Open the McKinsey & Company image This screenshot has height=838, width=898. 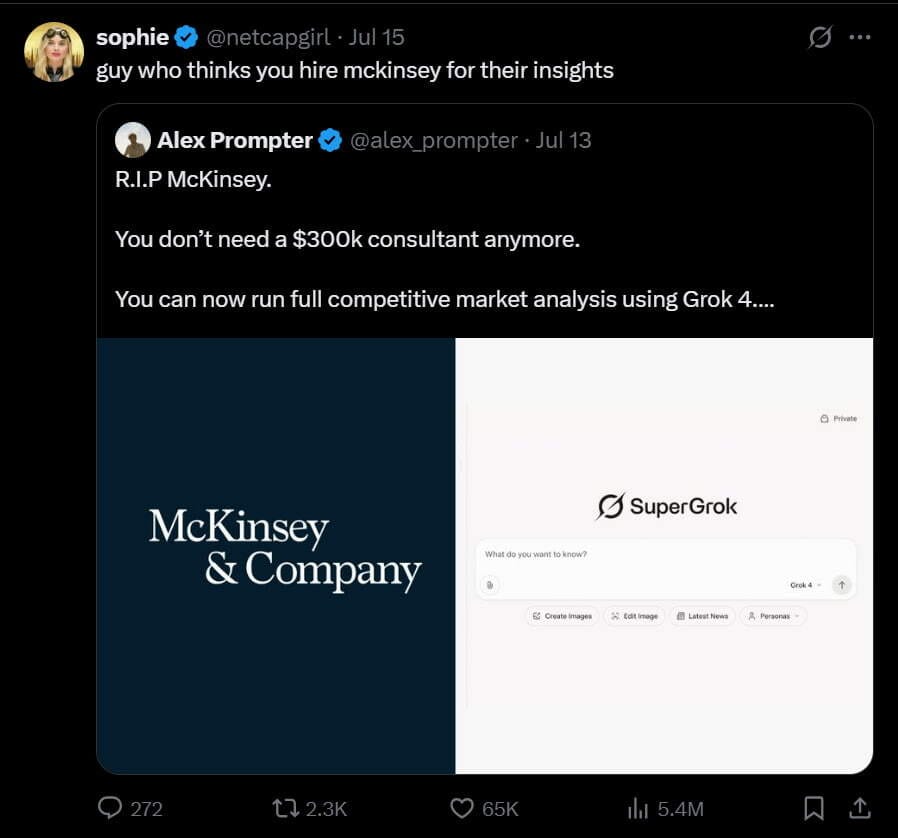tap(276, 556)
